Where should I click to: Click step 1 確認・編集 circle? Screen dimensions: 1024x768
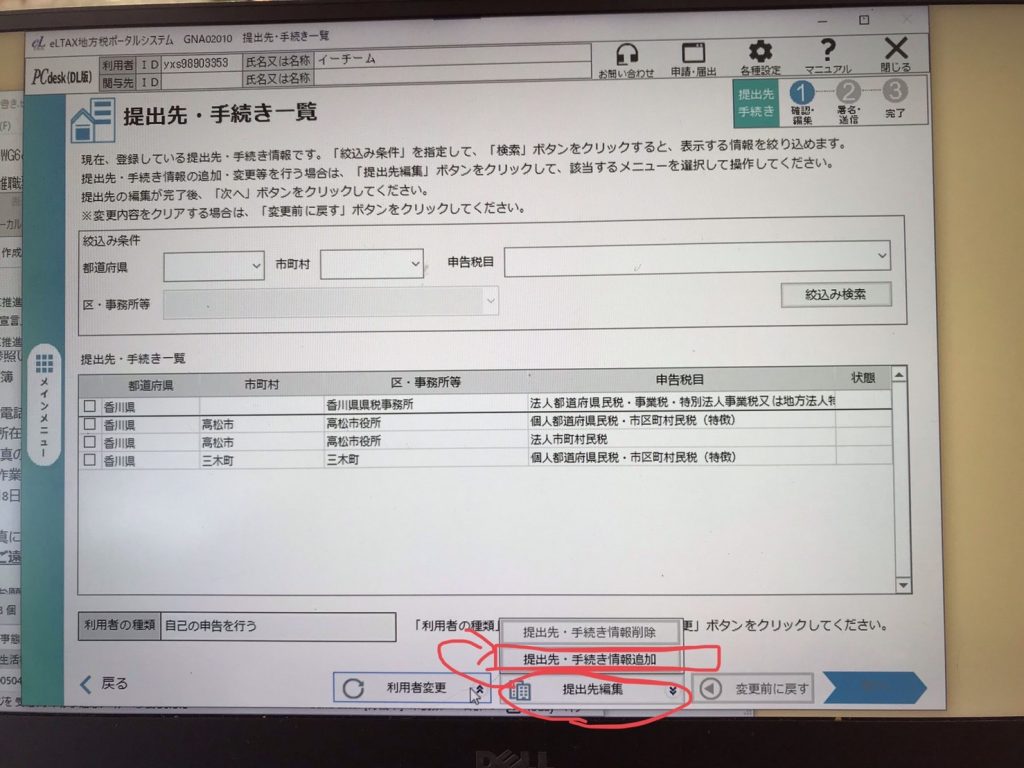coord(802,93)
